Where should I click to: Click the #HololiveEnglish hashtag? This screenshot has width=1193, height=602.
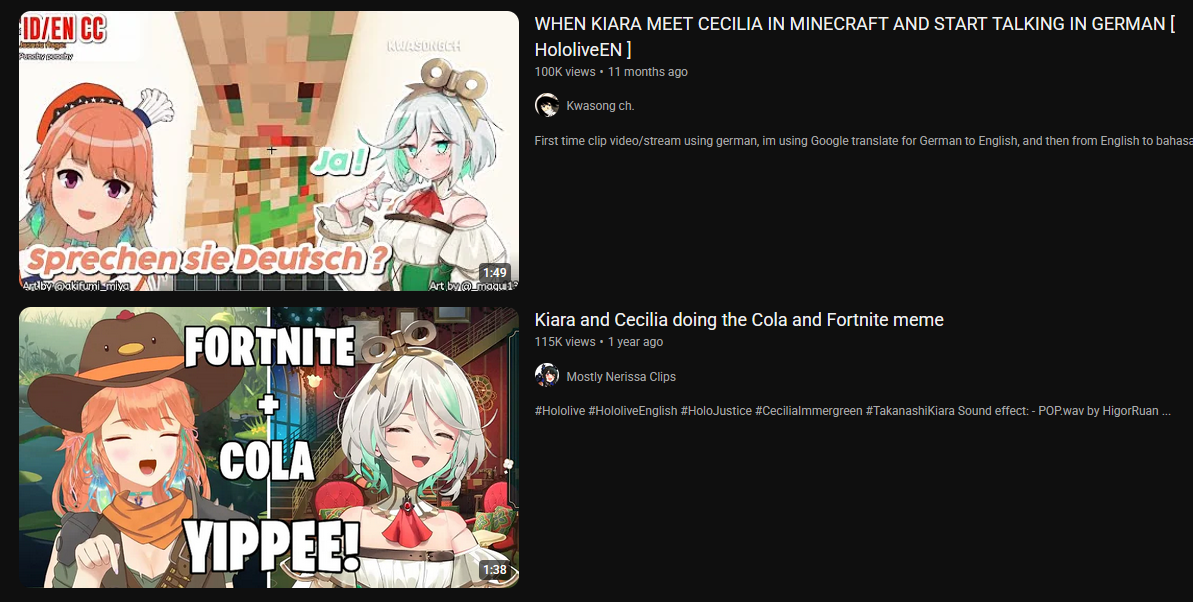[632, 411]
